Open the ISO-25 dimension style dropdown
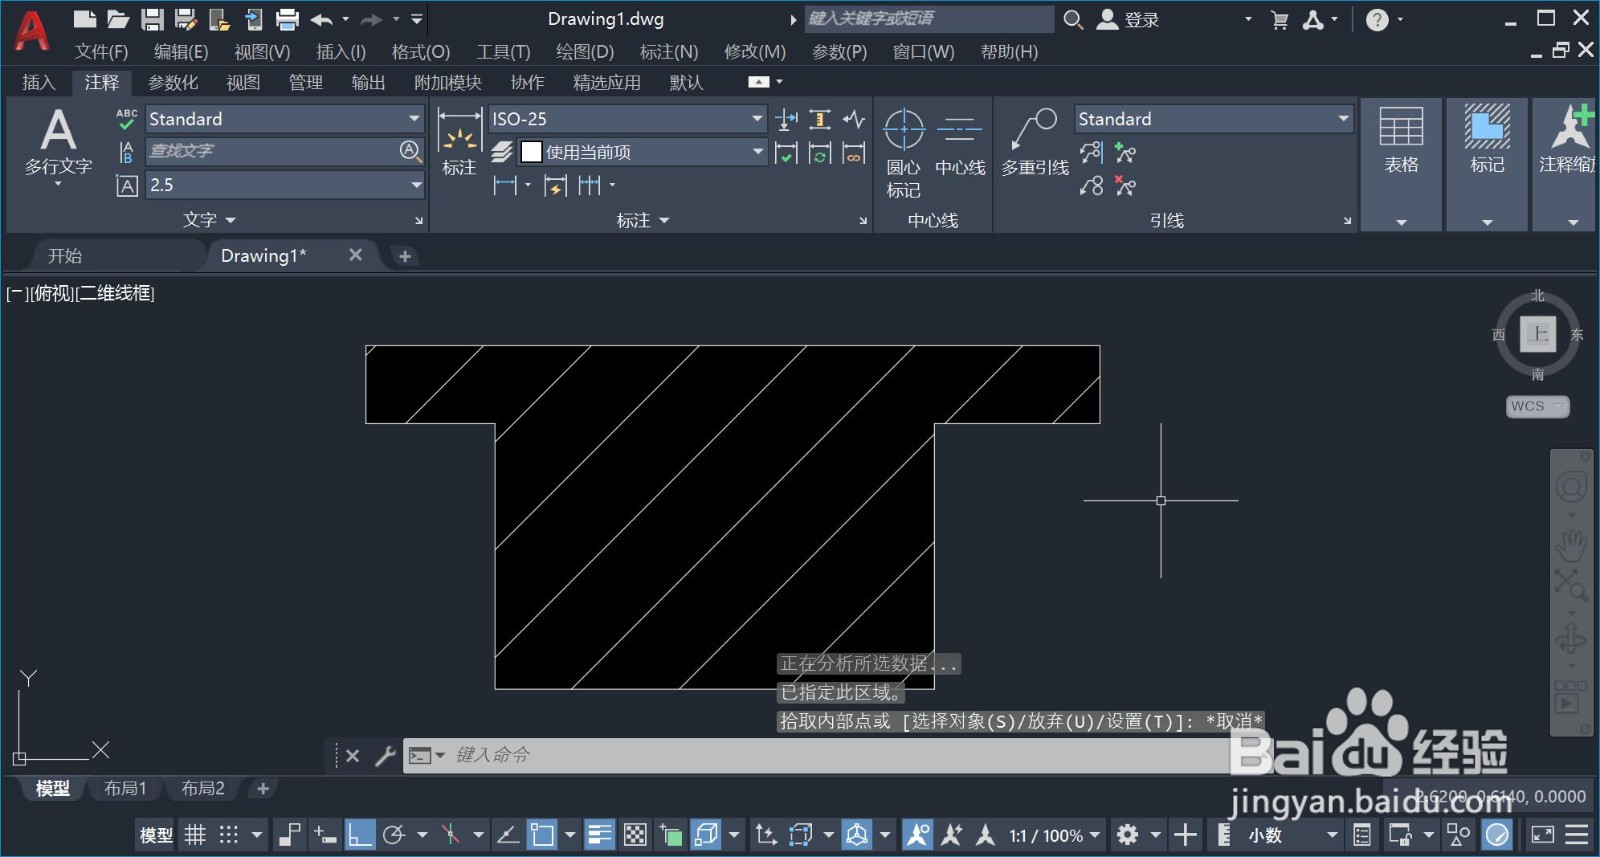This screenshot has height=857, width=1600. point(627,119)
